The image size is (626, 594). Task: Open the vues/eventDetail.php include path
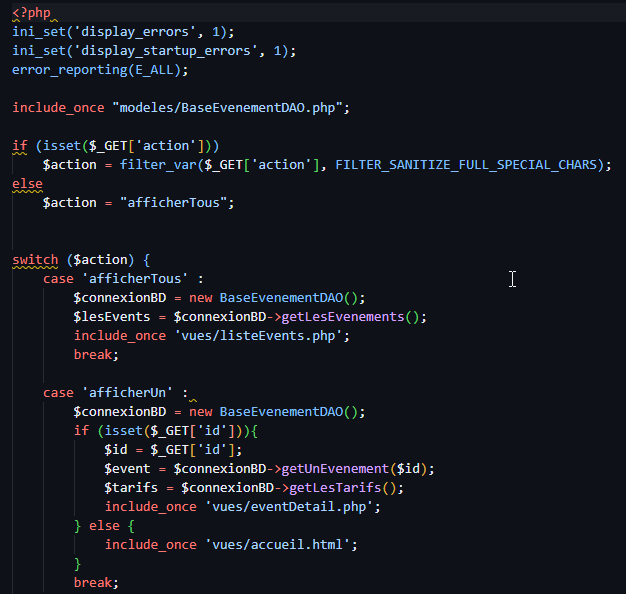coord(295,507)
